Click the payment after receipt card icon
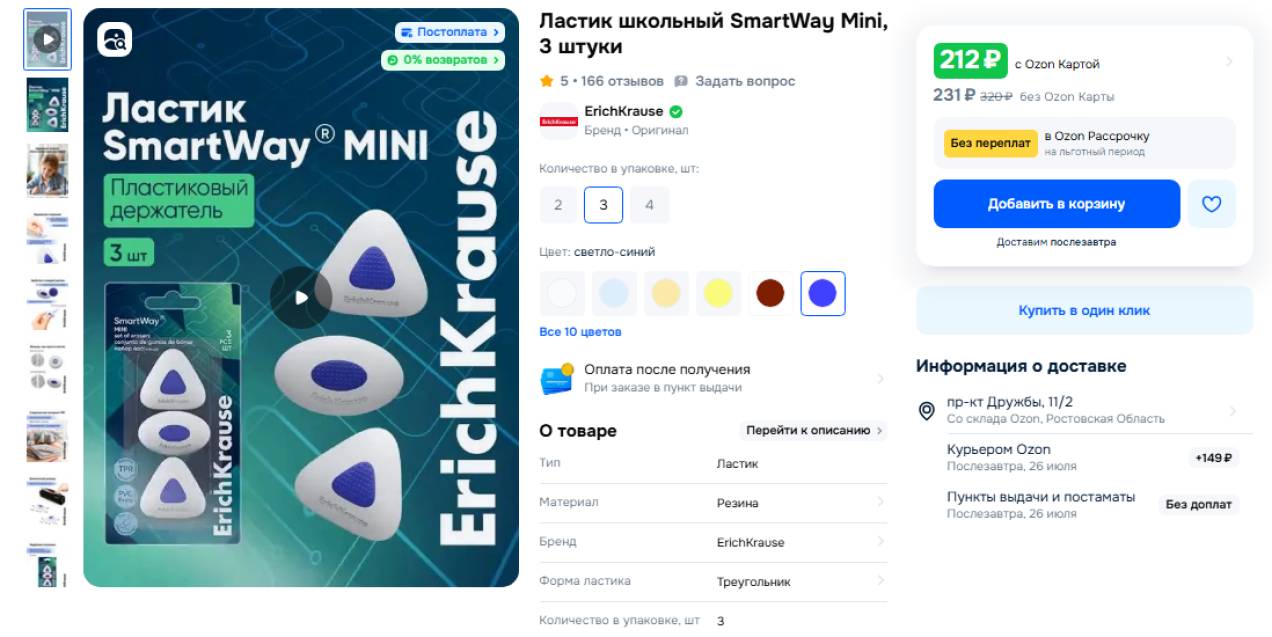1272x637 pixels. (557, 378)
